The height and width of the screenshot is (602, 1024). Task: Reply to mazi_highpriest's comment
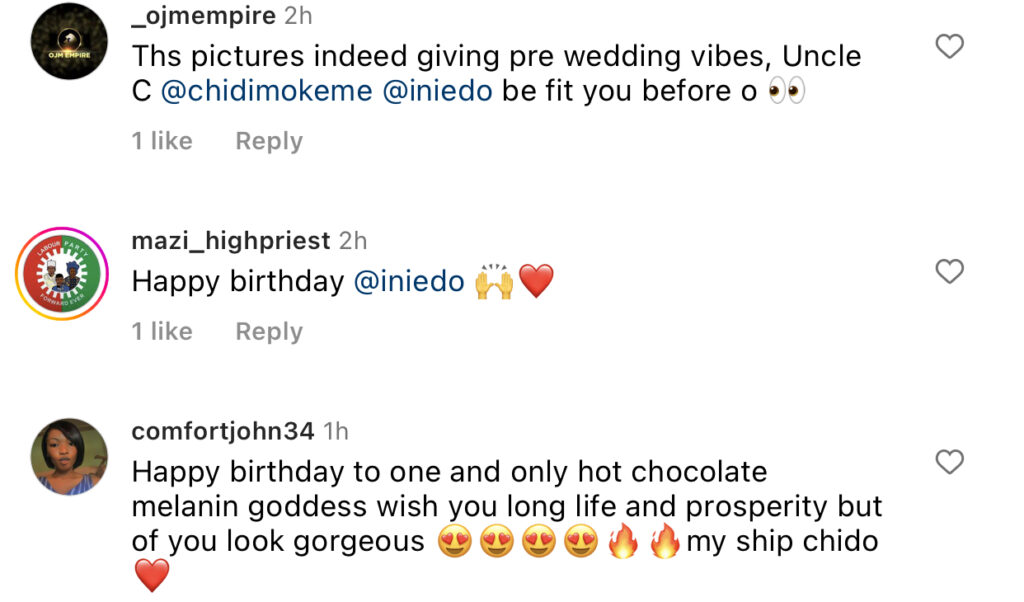click(x=268, y=332)
